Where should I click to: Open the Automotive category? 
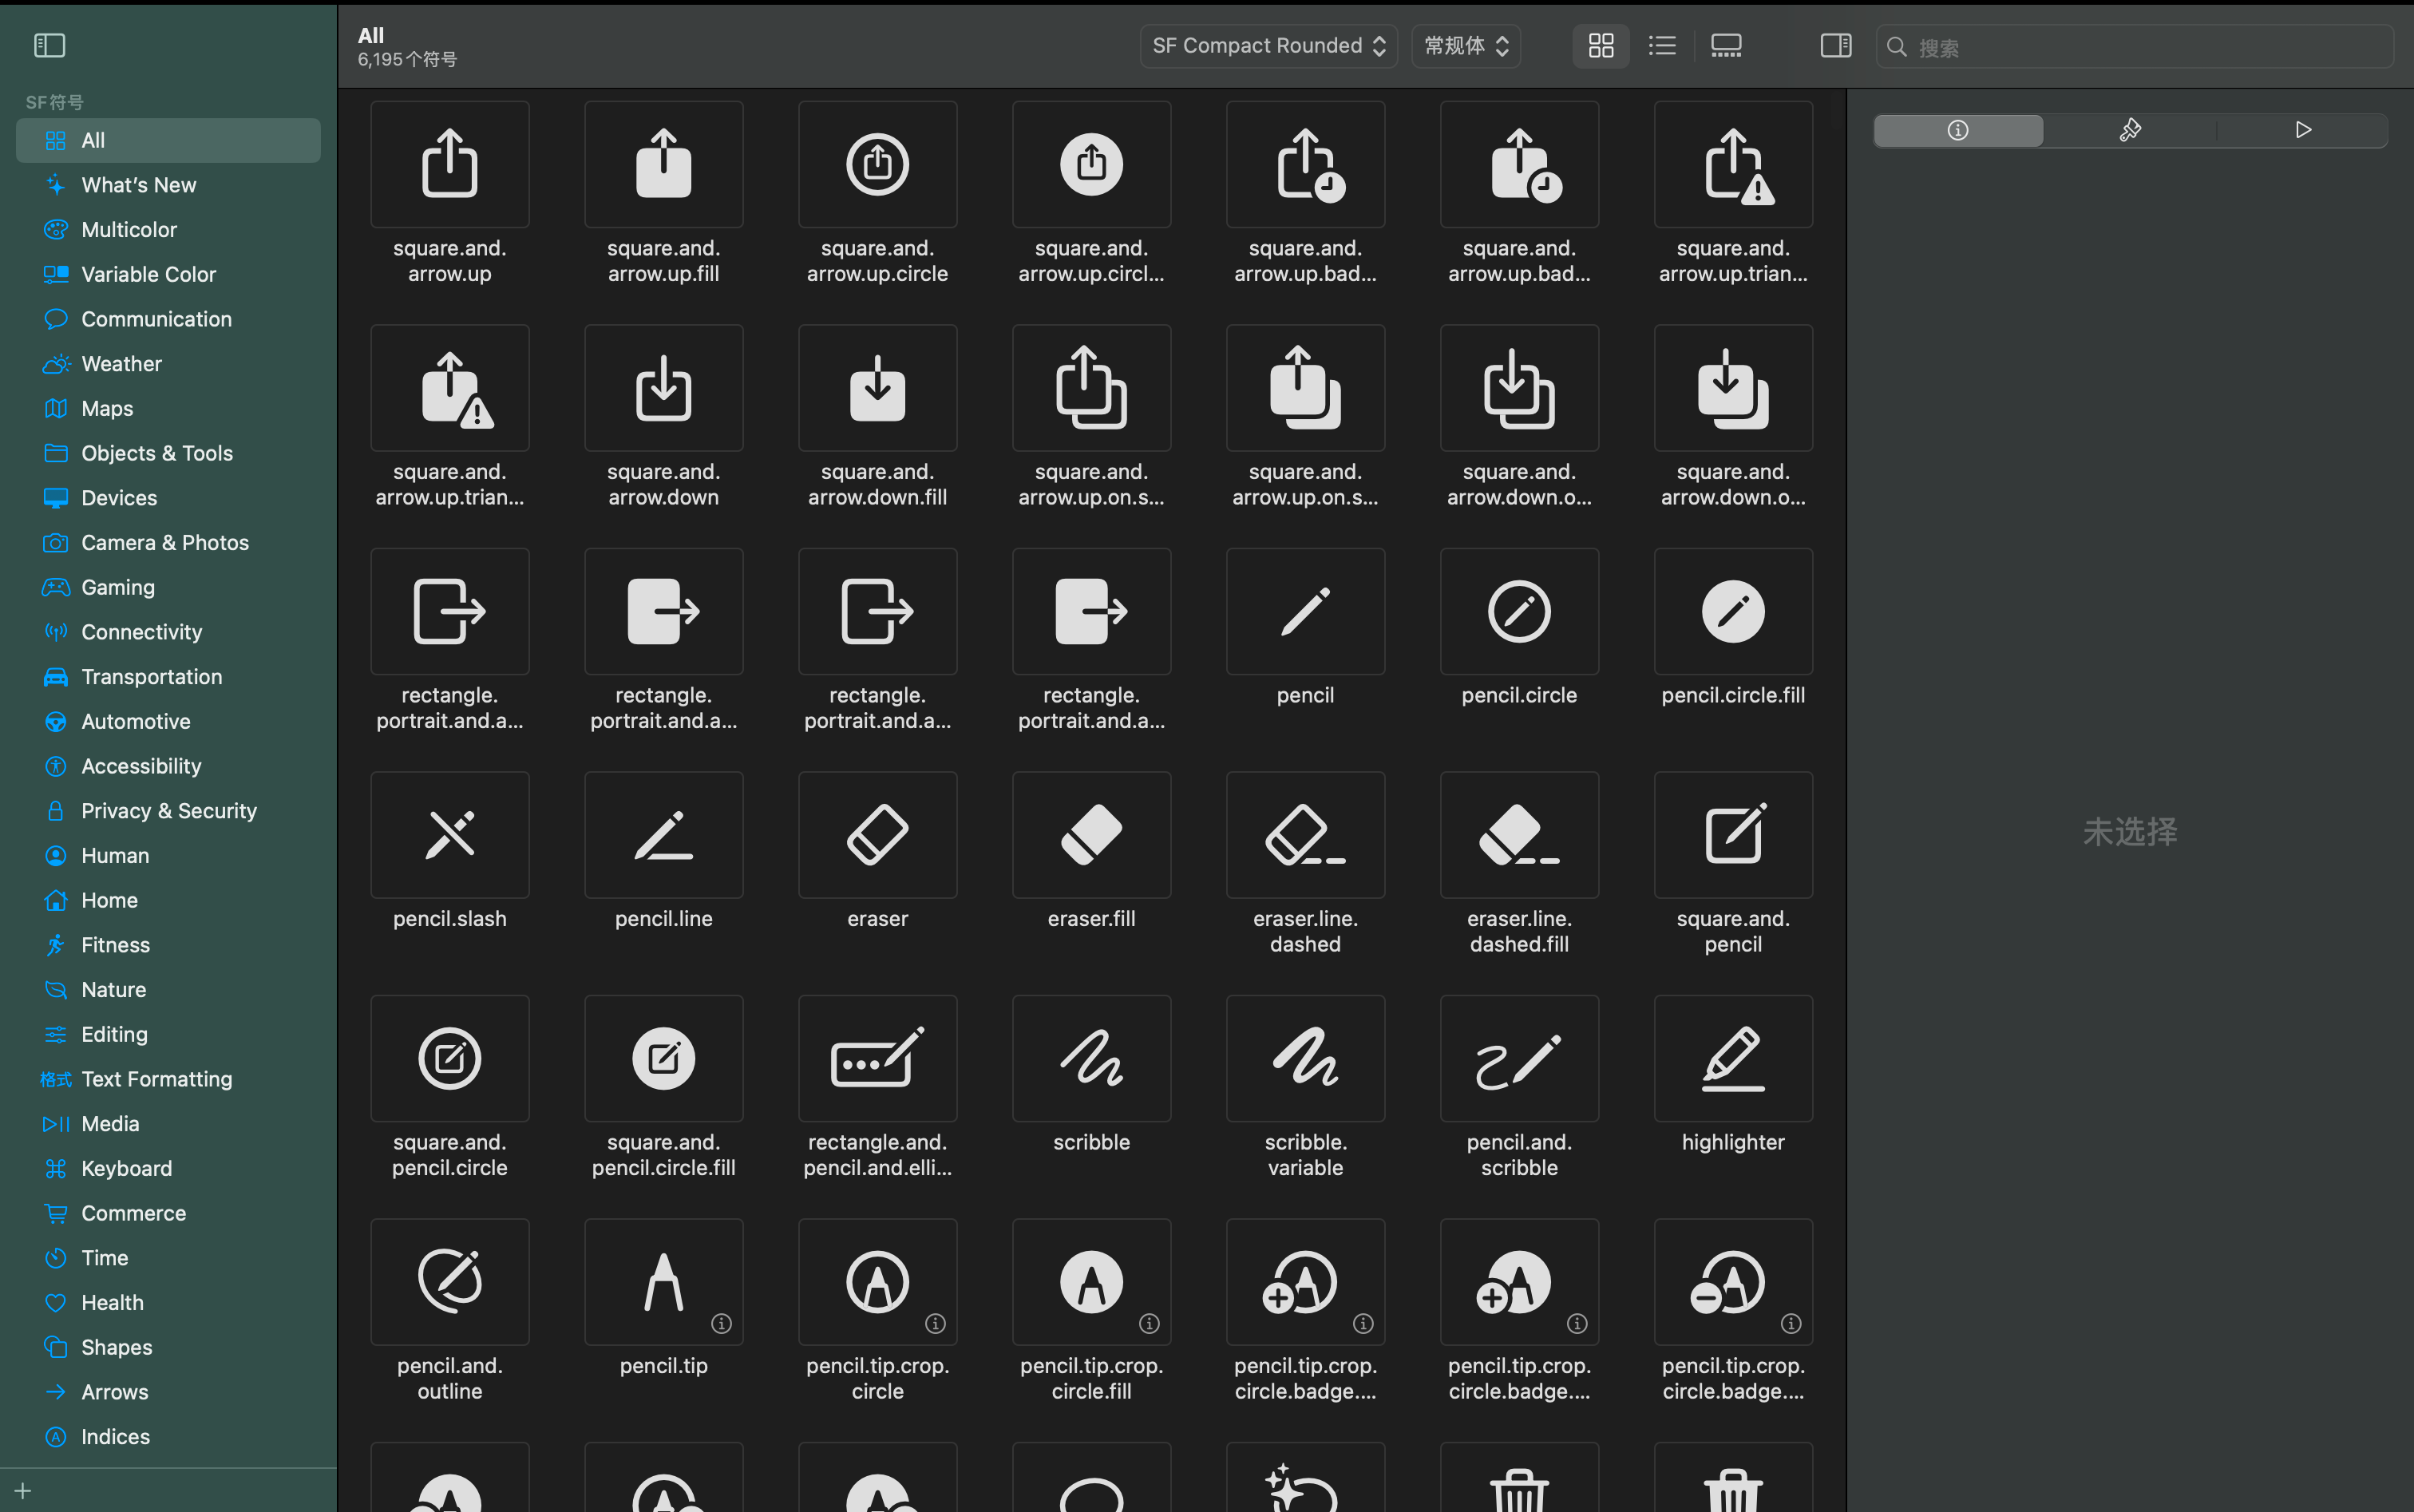tap(168, 722)
